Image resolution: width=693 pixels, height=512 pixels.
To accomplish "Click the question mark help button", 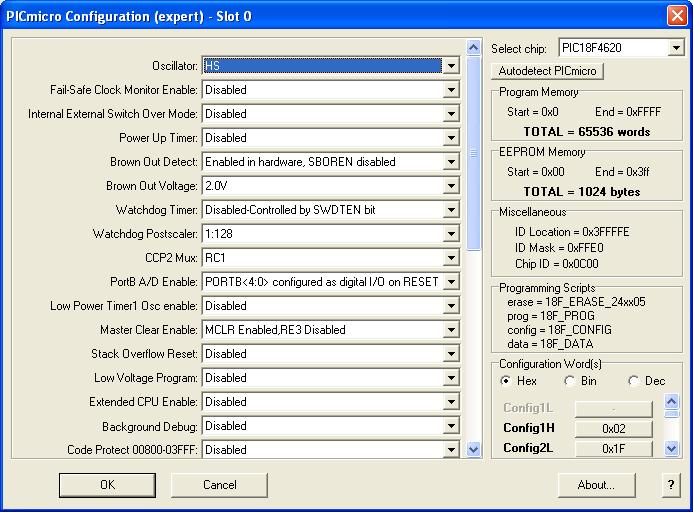I will coord(671,485).
